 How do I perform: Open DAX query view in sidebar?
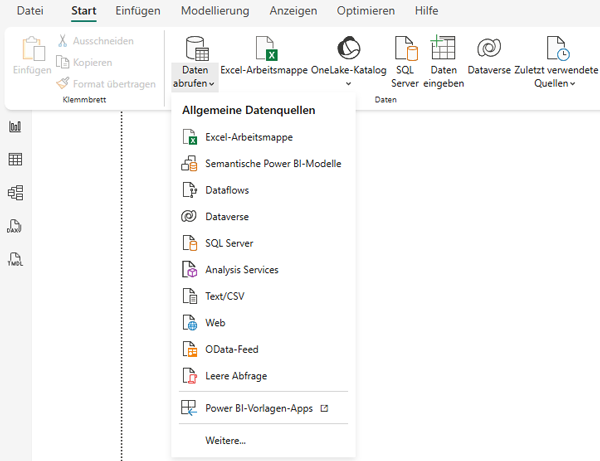click(x=16, y=226)
